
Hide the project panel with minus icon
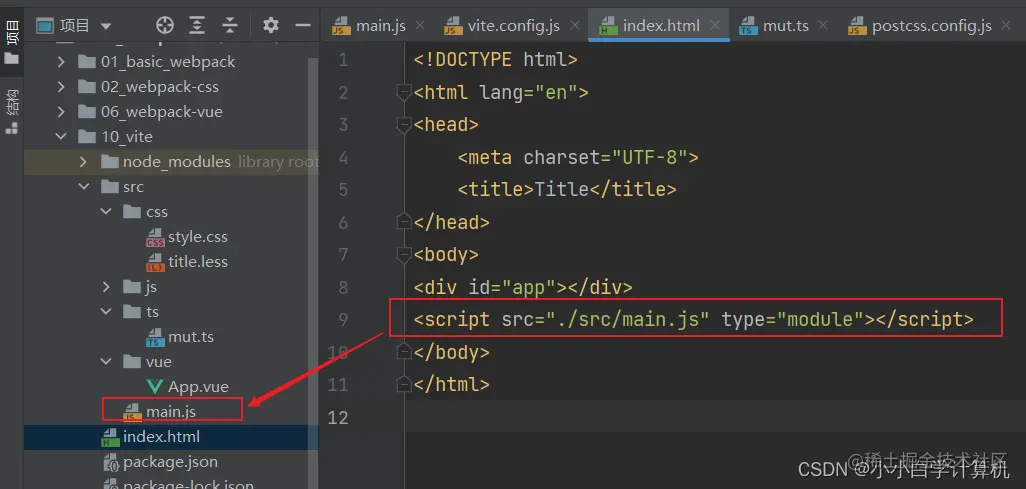point(302,26)
